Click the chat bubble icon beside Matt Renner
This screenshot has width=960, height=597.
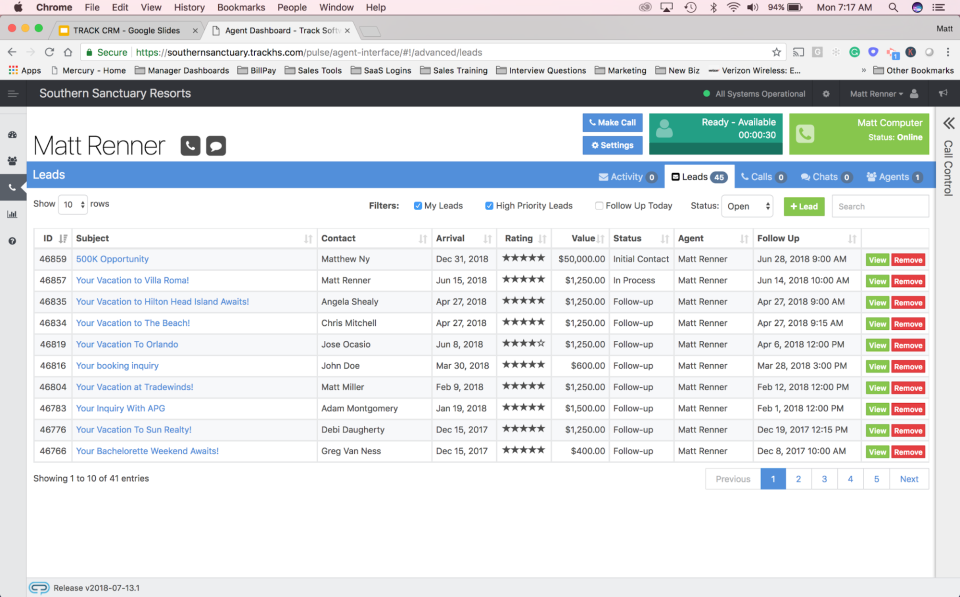tap(214, 145)
